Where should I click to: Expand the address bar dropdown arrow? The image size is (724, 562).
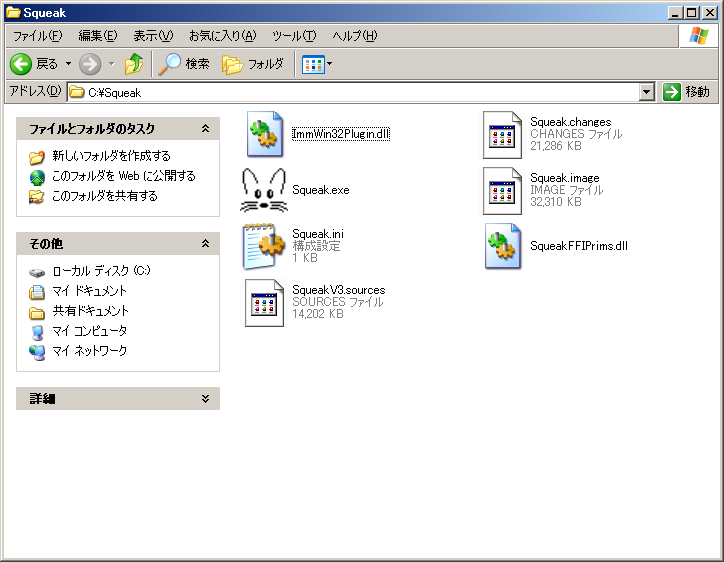click(x=646, y=92)
